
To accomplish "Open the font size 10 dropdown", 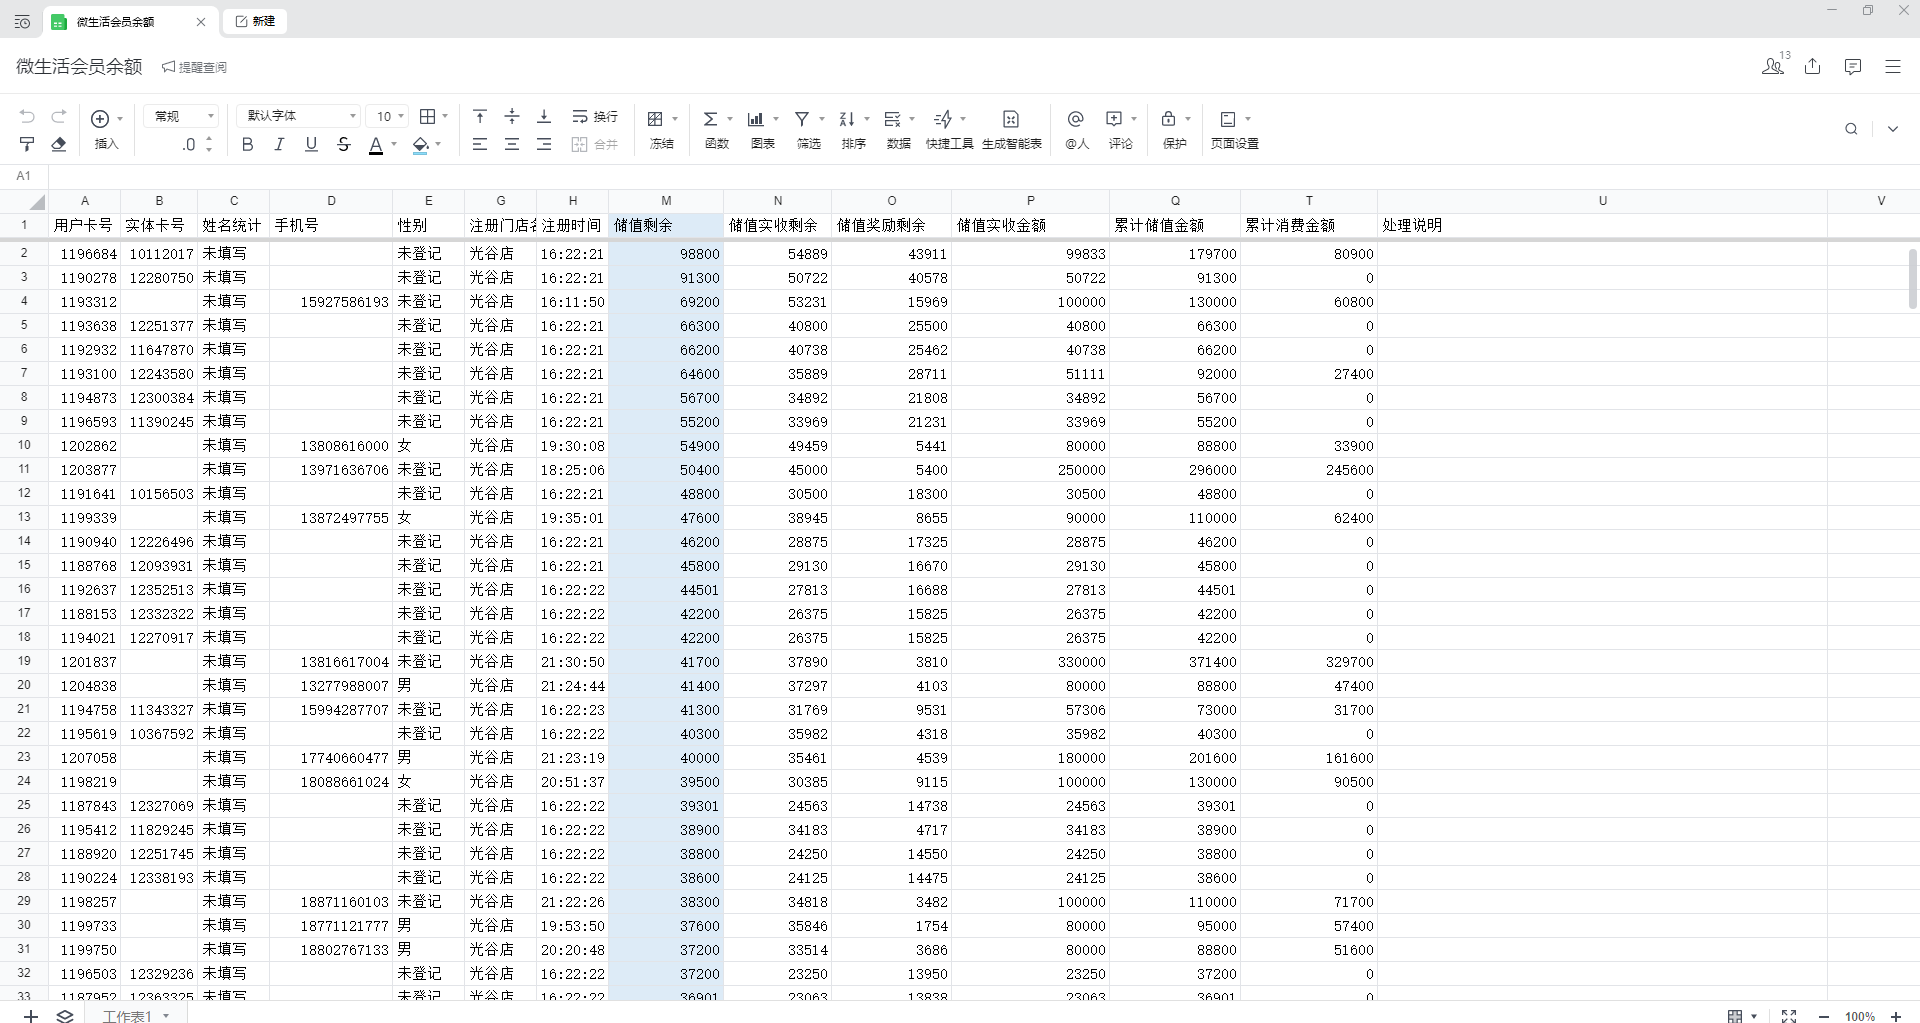I will 388,116.
